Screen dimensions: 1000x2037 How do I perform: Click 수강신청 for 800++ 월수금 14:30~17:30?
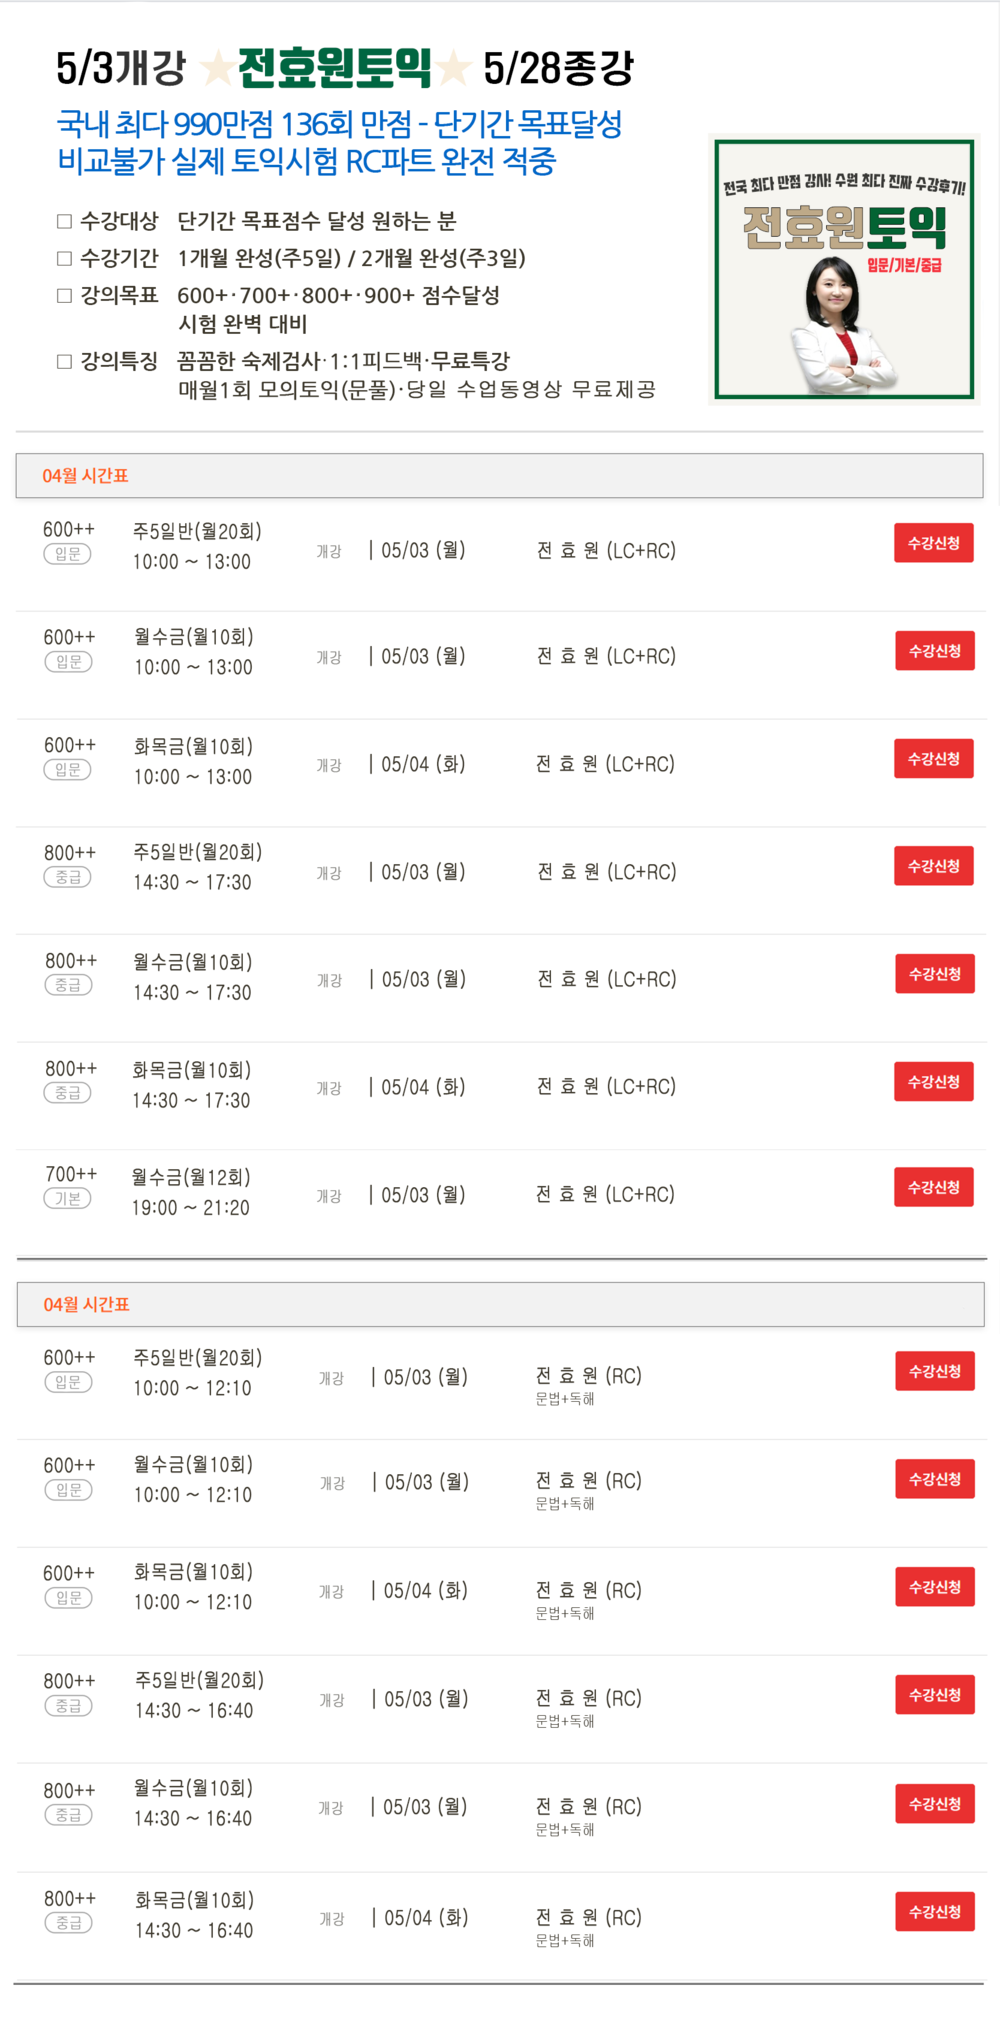(935, 974)
